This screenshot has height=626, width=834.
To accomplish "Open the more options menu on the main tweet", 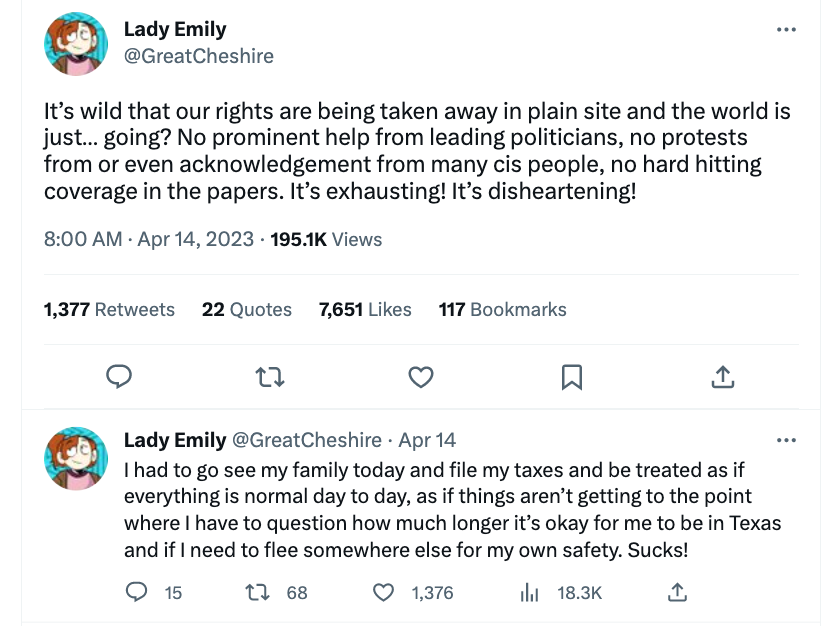I will [786, 29].
